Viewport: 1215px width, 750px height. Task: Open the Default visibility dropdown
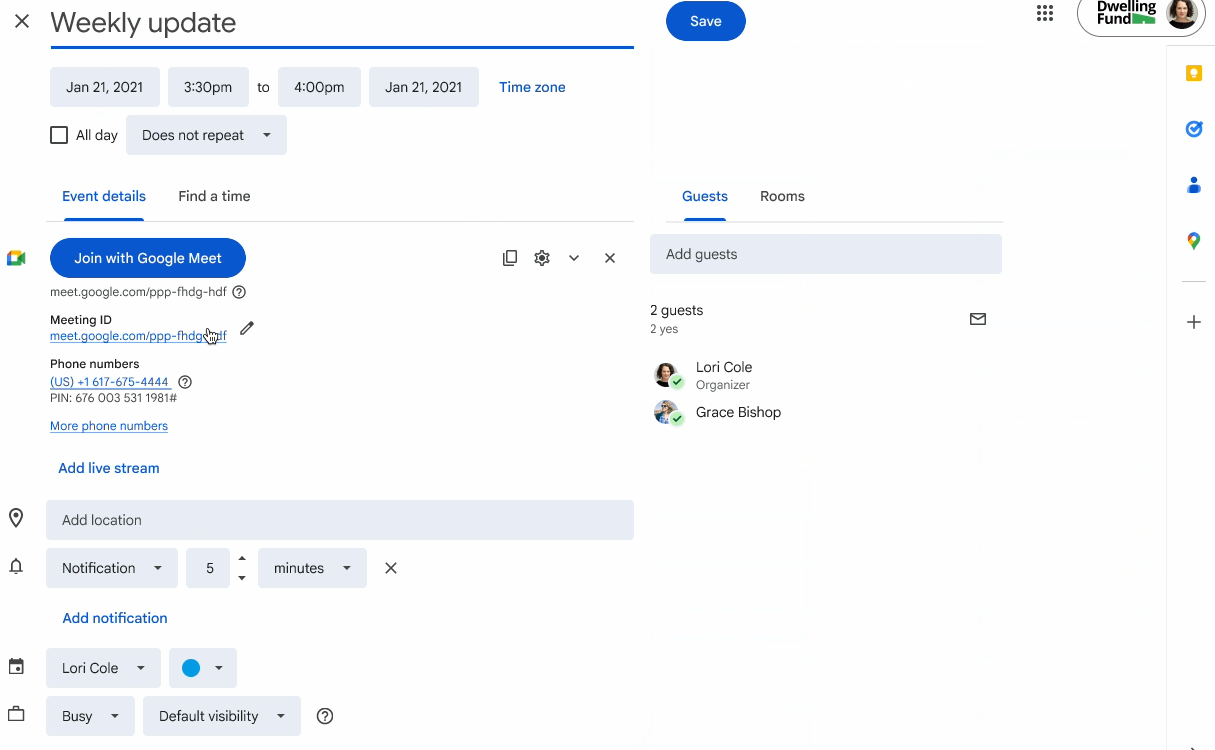point(222,716)
